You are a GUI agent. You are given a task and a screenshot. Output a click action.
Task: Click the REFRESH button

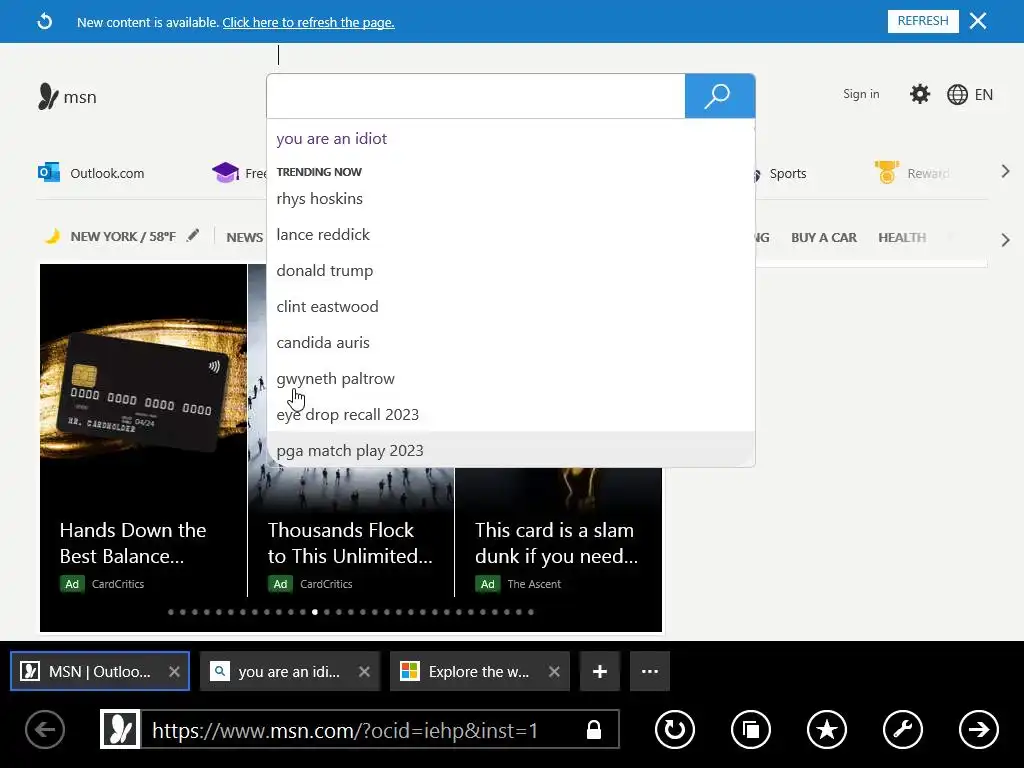pyautogui.click(x=923, y=21)
